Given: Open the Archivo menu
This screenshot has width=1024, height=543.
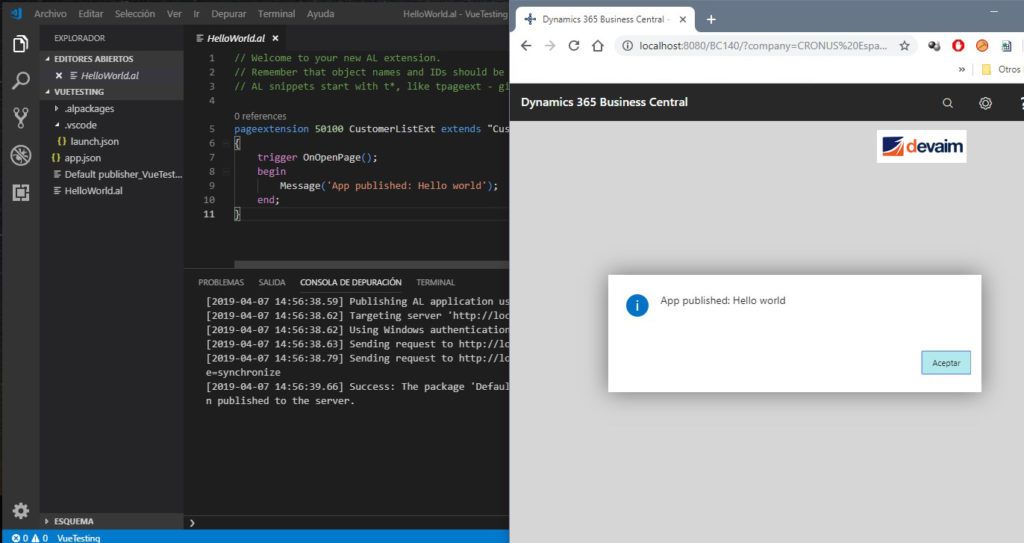Looking at the screenshot, I should [50, 14].
